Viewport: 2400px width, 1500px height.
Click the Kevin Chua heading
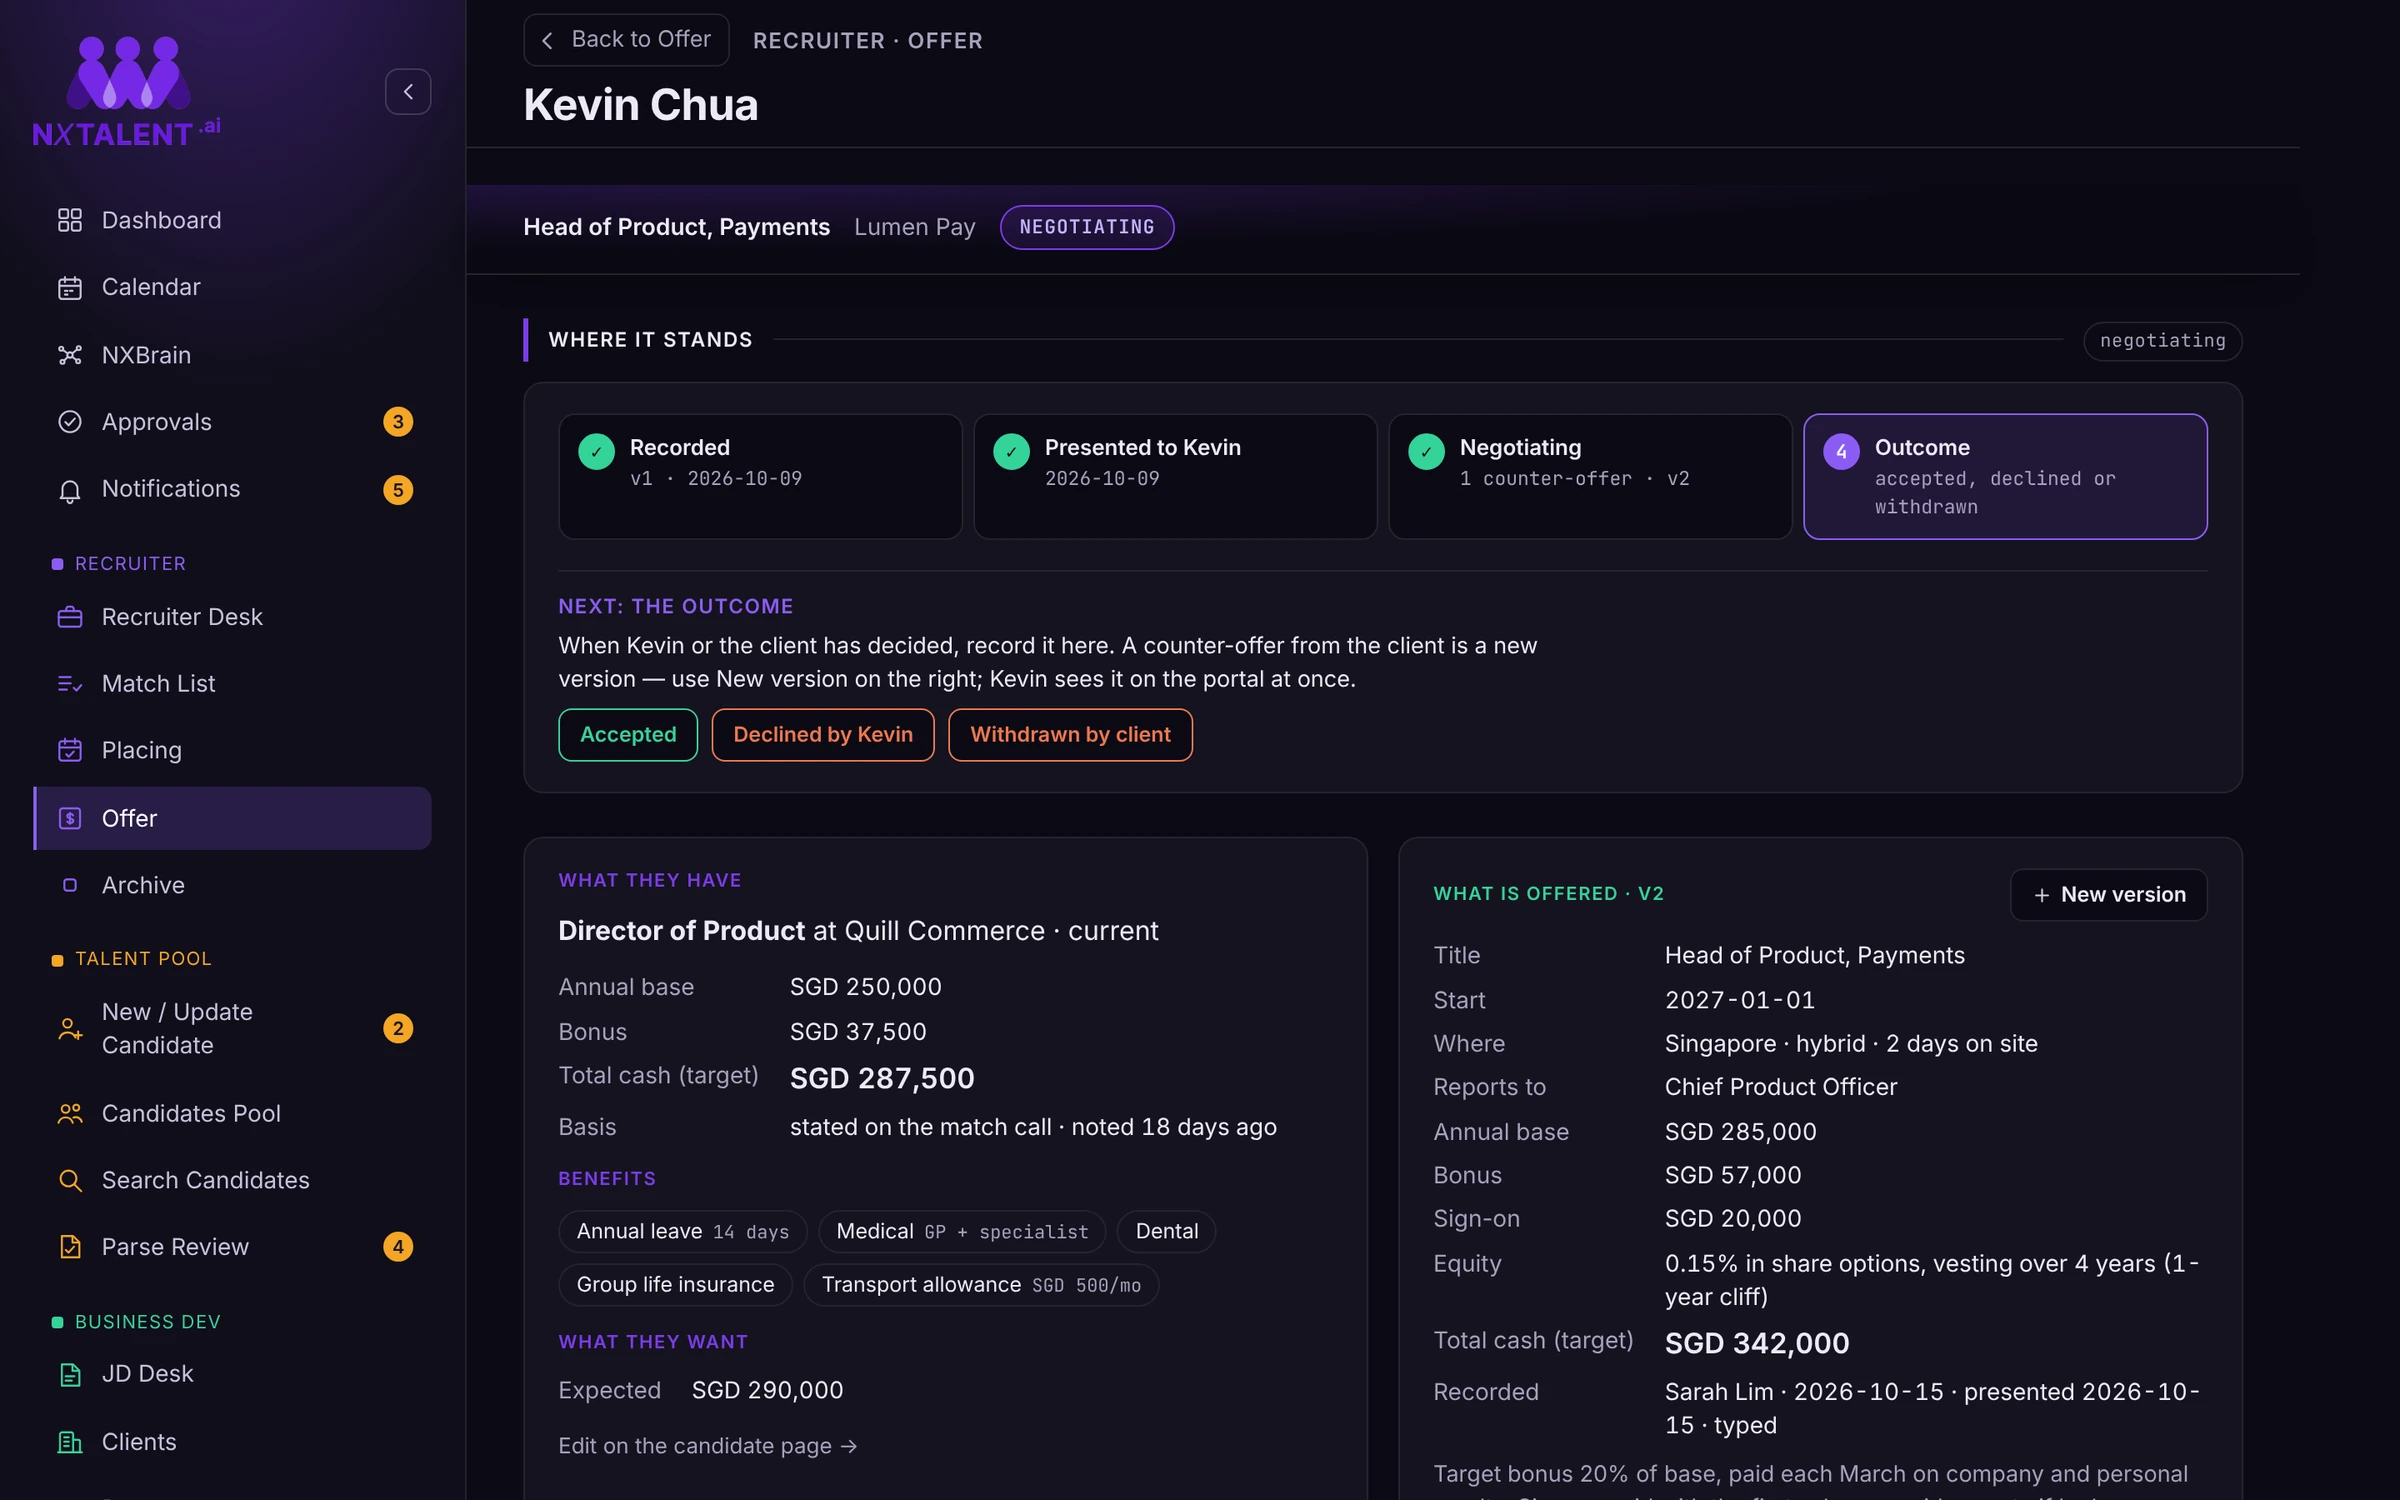(641, 105)
